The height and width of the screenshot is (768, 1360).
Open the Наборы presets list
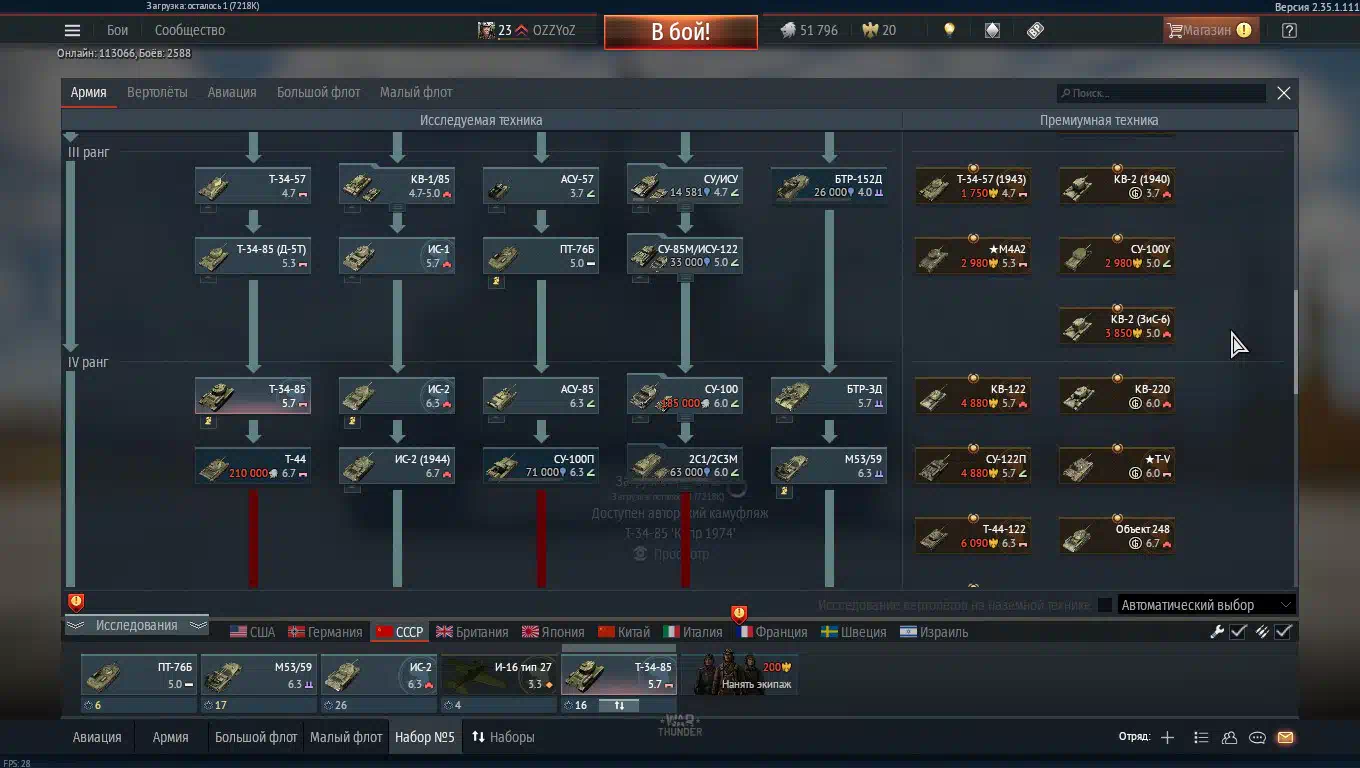point(503,737)
